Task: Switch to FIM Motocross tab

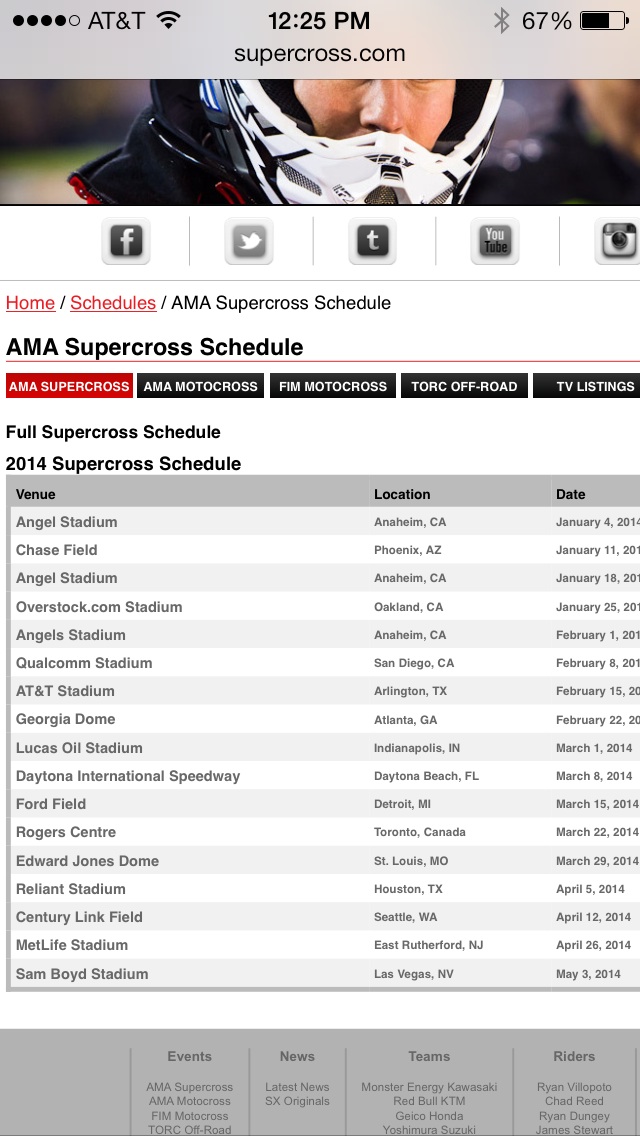Action: [x=333, y=386]
